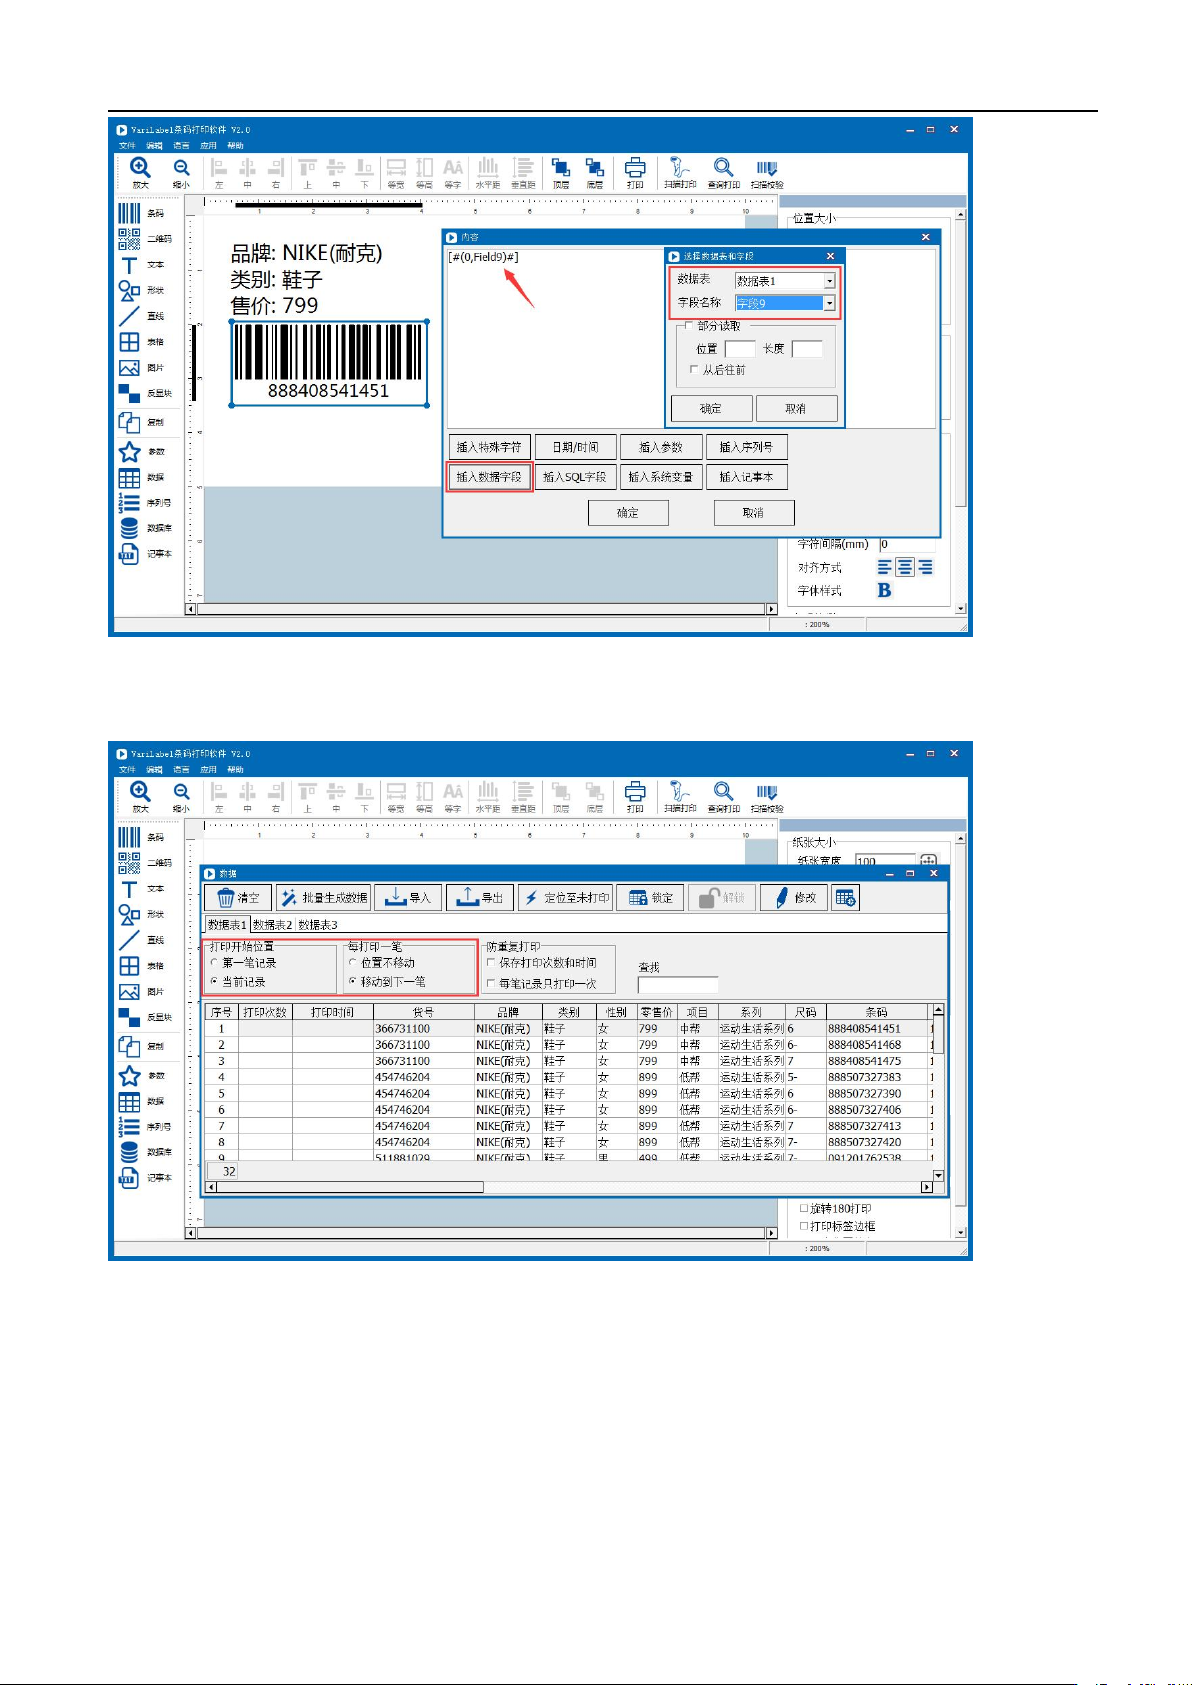This screenshot has width=1192, height=1685.
Task: Click the 插入SQL字段 button
Action: tap(575, 477)
